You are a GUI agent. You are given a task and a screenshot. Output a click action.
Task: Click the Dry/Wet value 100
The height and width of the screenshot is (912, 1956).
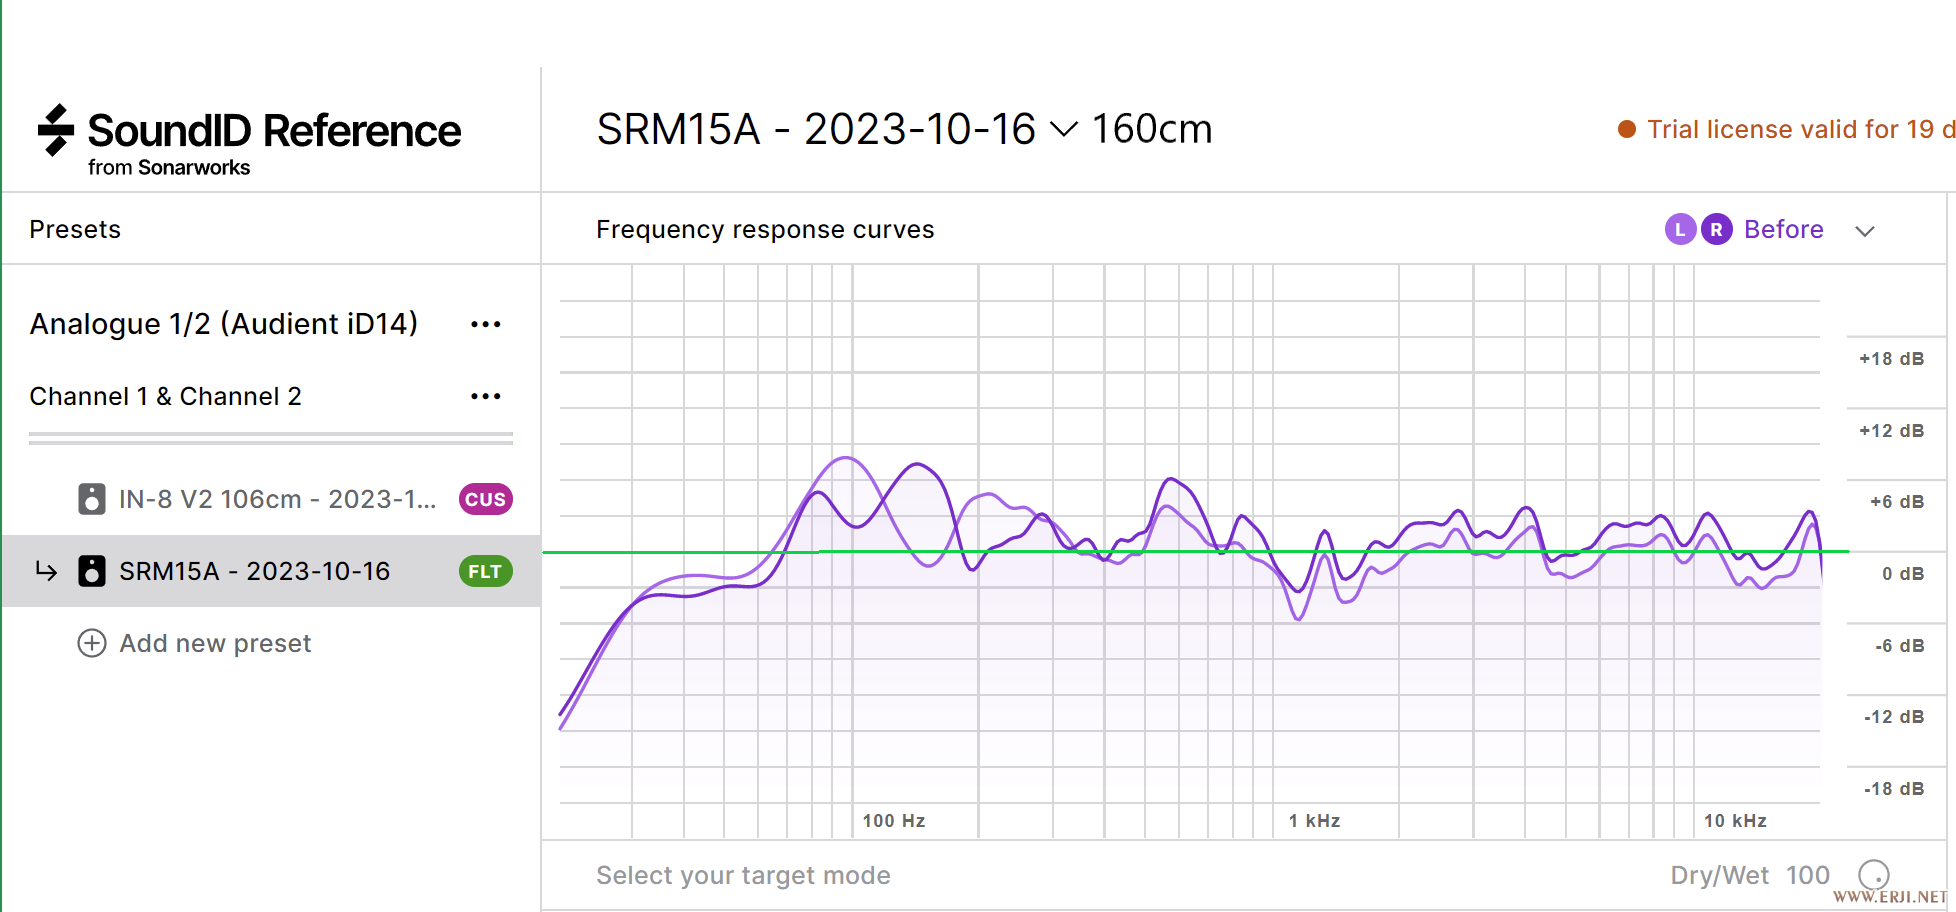coord(1808,875)
